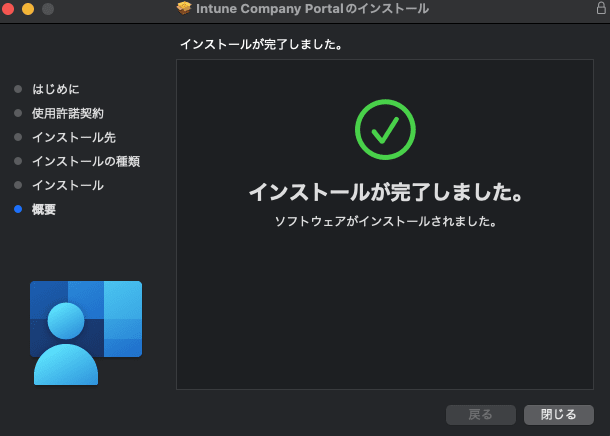Click the gray bullet beside はじめに
The height and width of the screenshot is (436, 610).
(18, 89)
